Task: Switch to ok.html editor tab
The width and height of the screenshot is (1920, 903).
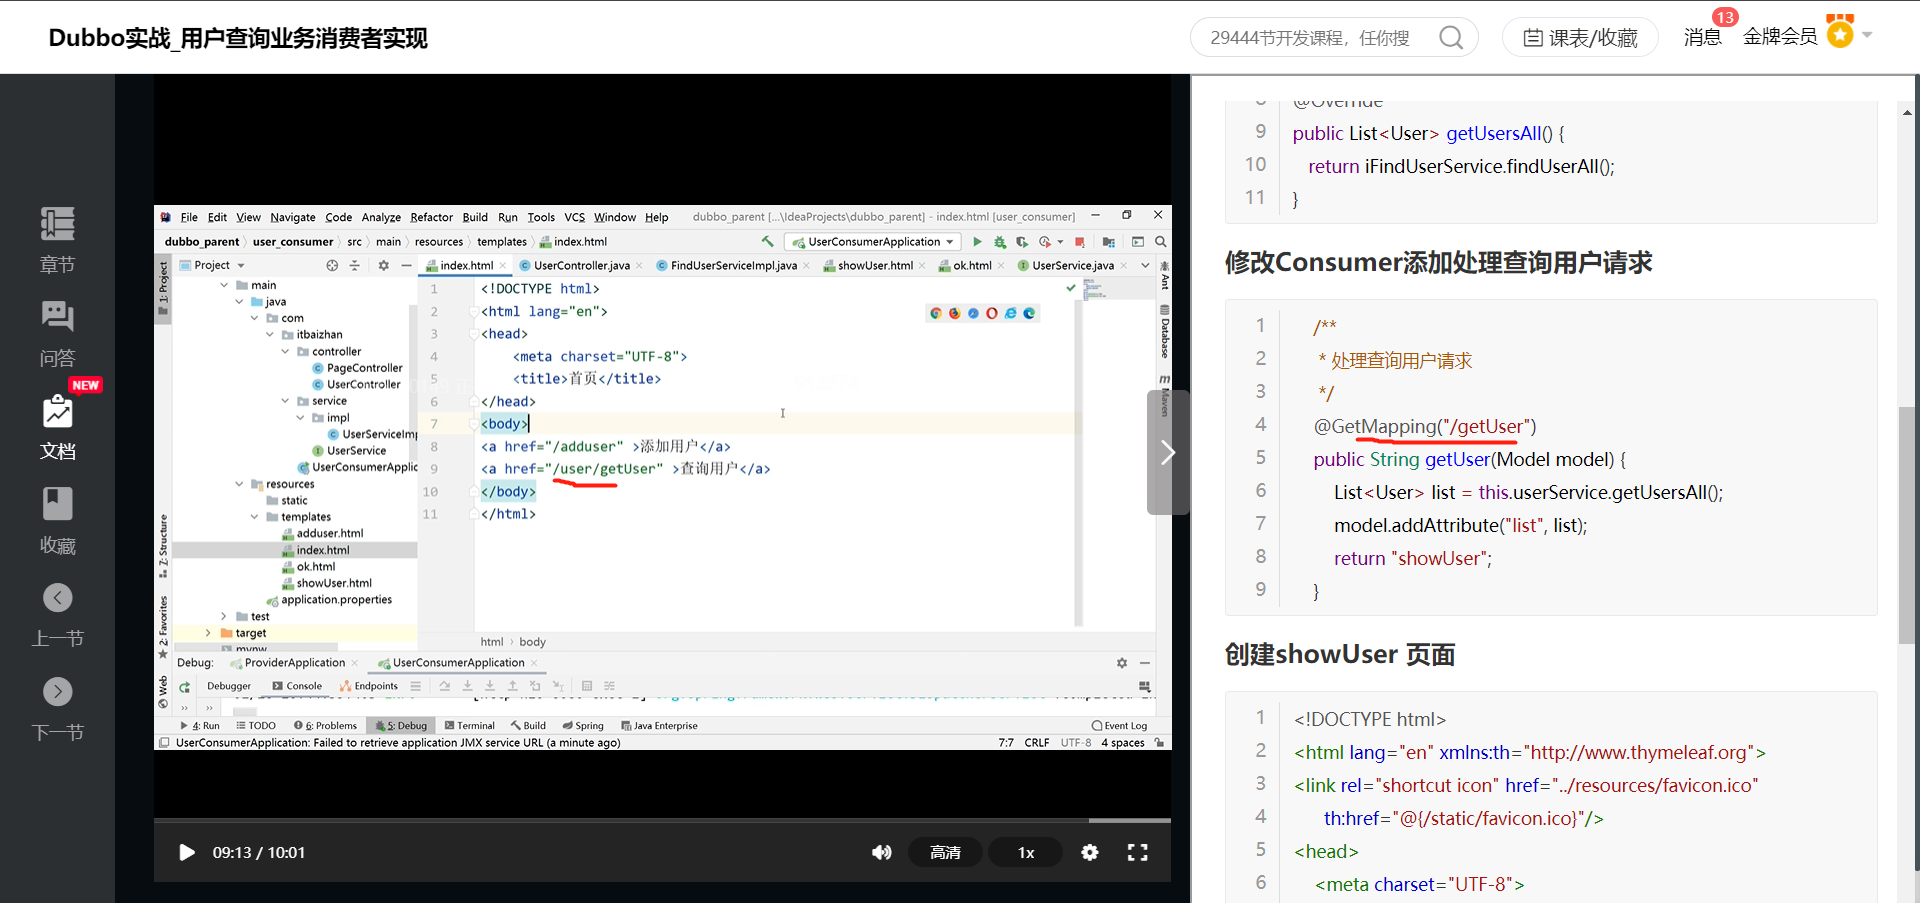Action: (x=972, y=265)
